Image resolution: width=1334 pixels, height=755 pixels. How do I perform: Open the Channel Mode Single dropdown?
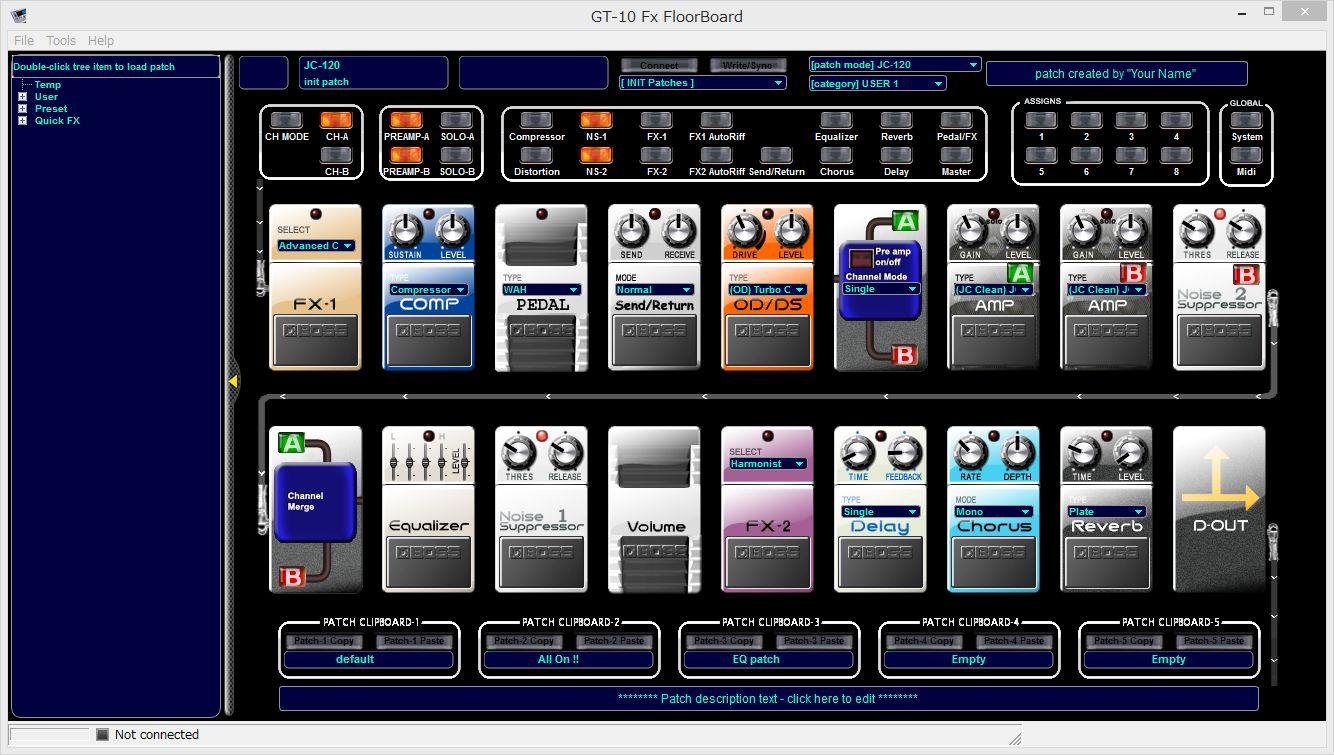point(880,289)
